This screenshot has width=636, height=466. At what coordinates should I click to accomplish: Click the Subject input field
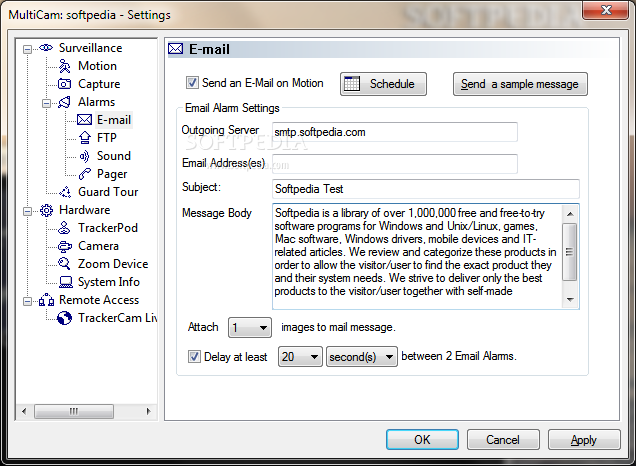(425, 189)
